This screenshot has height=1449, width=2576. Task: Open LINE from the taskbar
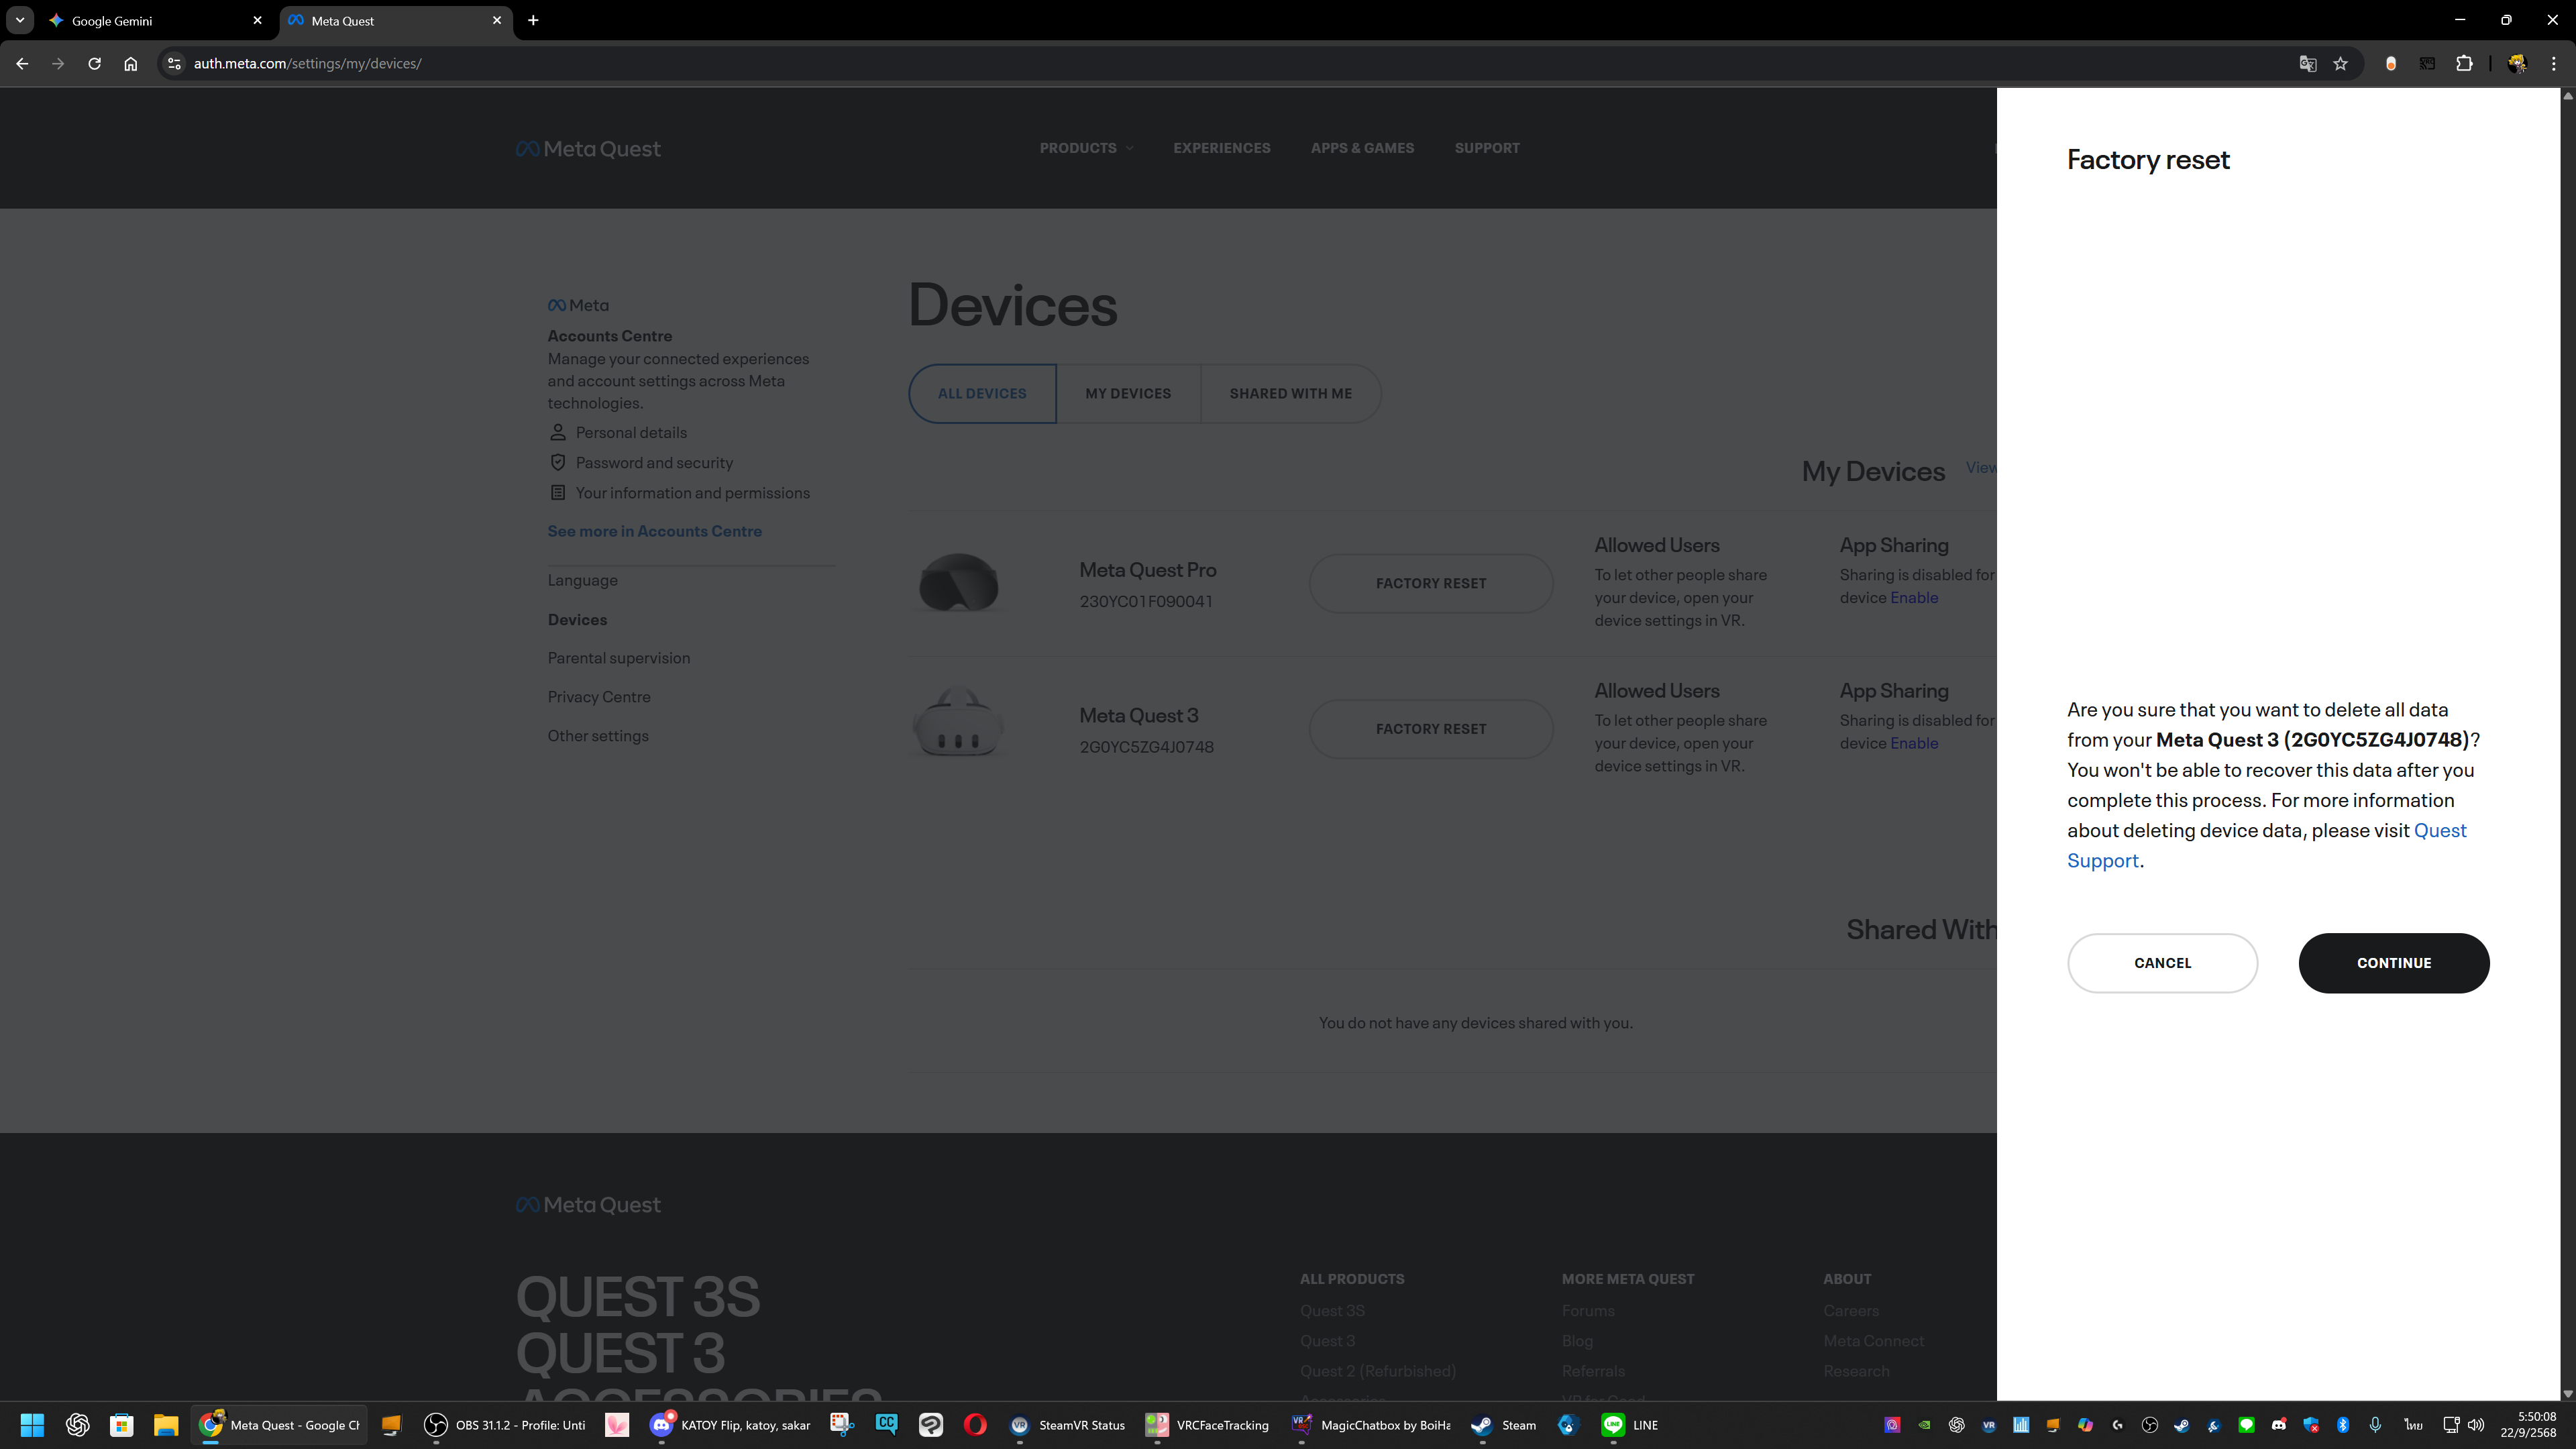(1630, 1425)
